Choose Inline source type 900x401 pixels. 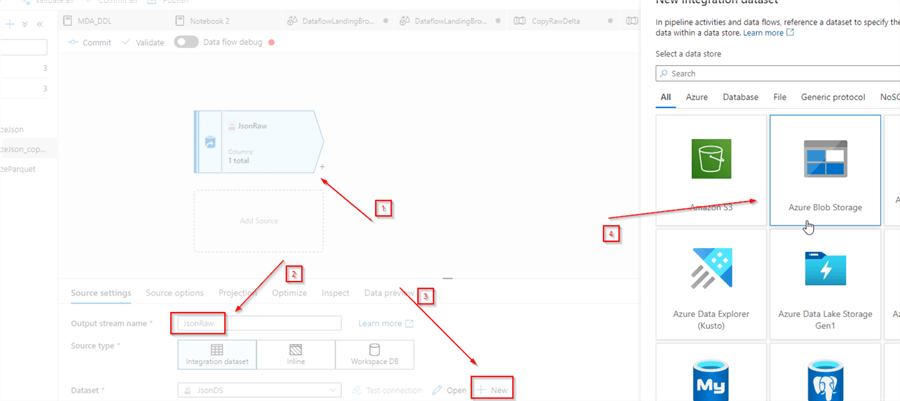click(x=296, y=355)
